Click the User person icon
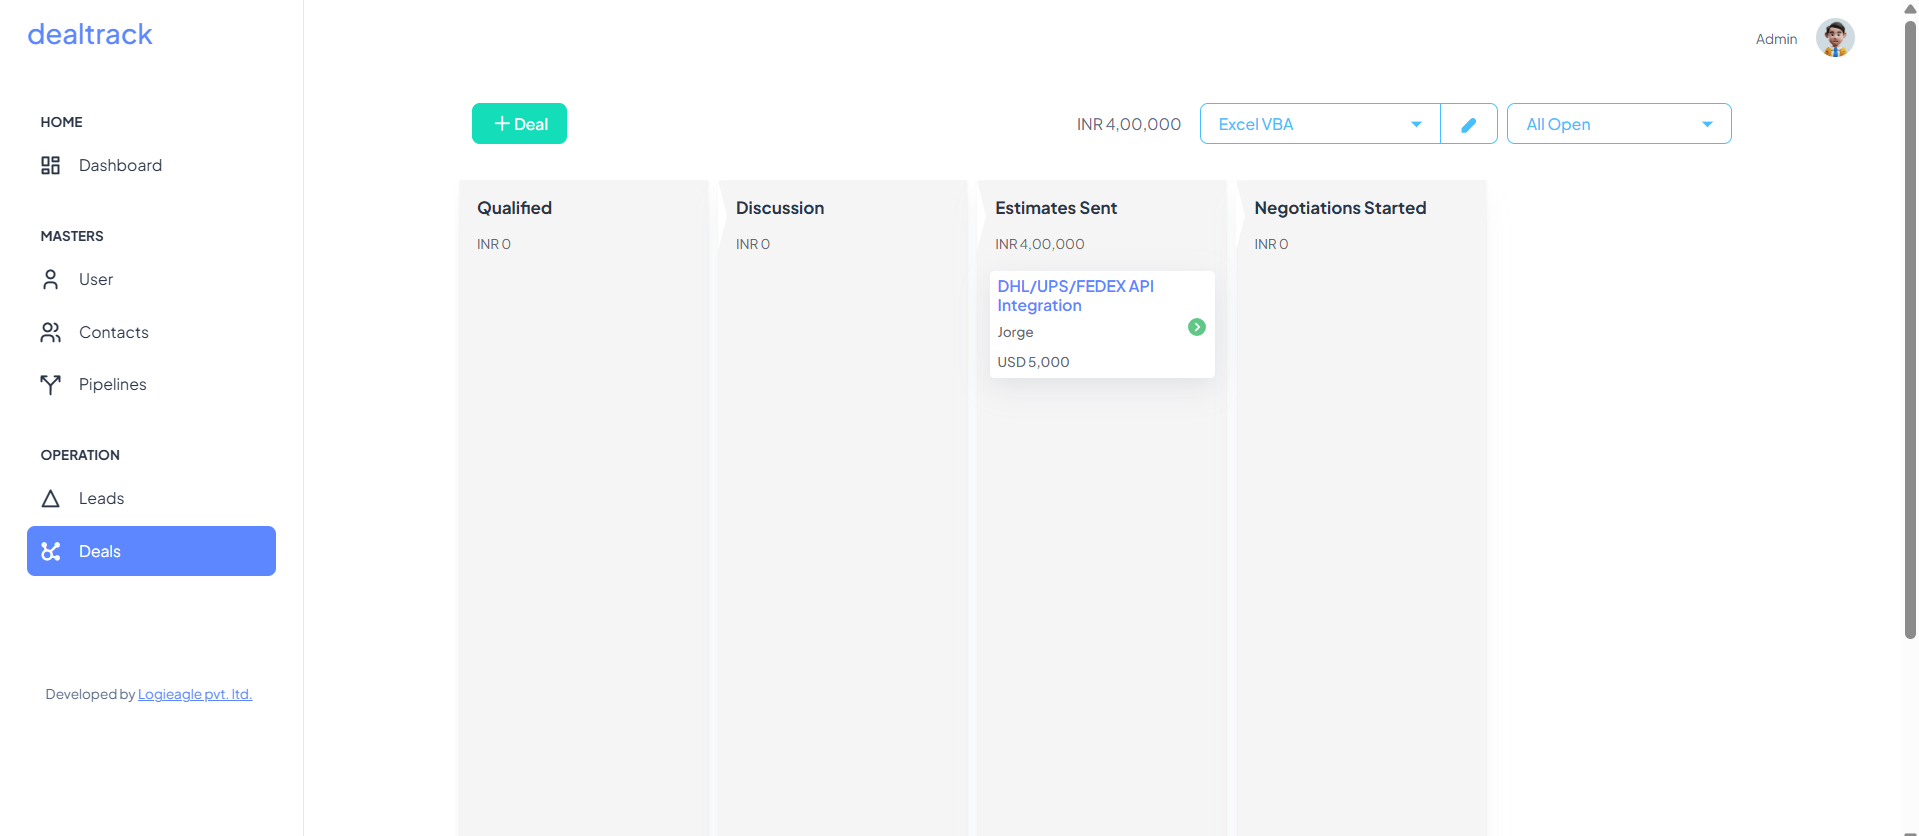The width and height of the screenshot is (1919, 836). click(x=50, y=279)
